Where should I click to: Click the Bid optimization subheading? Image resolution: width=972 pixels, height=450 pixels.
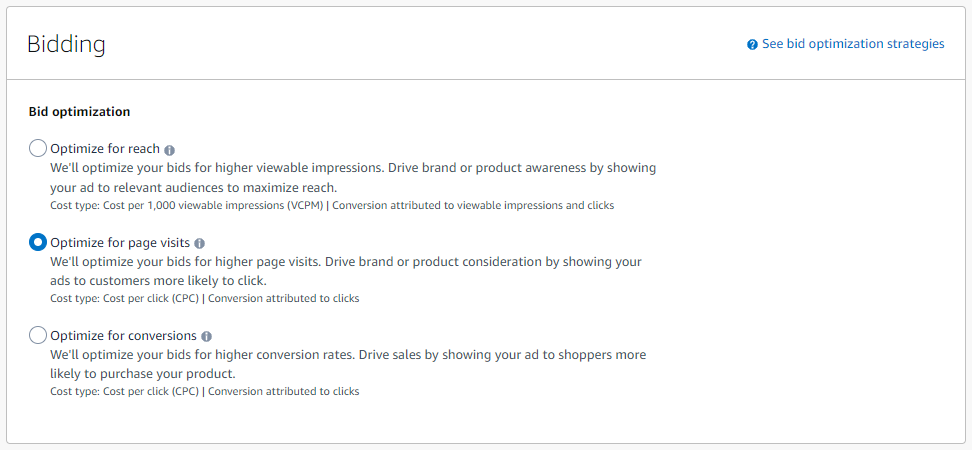(x=79, y=112)
